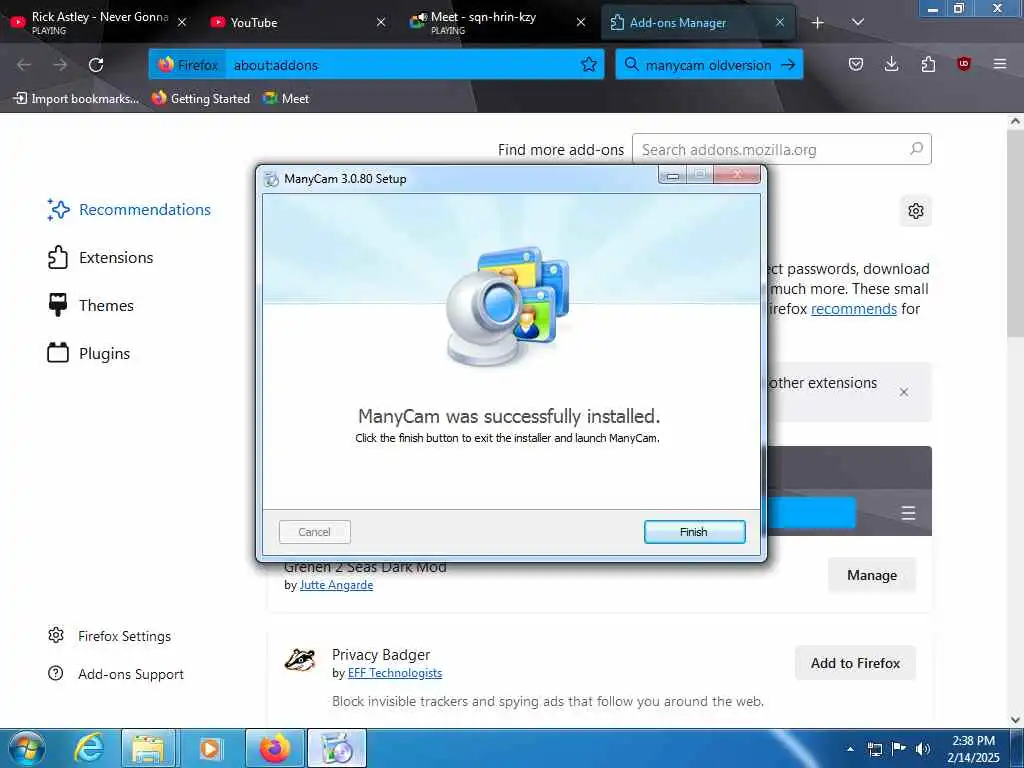Viewport: 1024px width, 768px height.
Task: Open Jutte Angarde author link
Action: (x=336, y=585)
